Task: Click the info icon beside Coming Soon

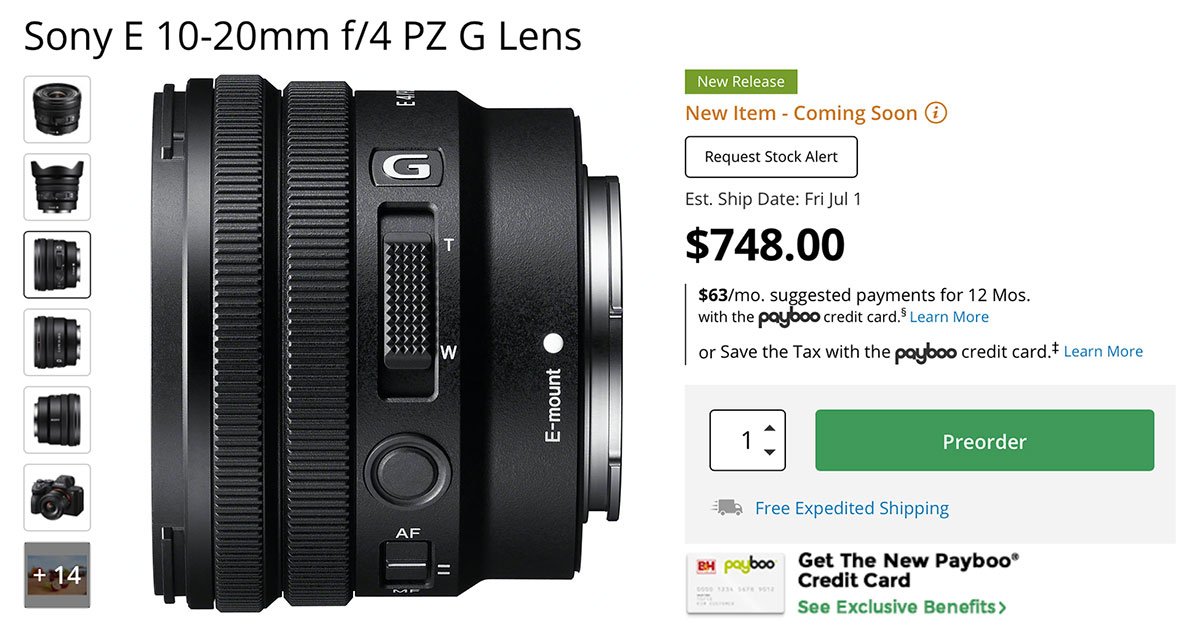Action: click(x=935, y=113)
